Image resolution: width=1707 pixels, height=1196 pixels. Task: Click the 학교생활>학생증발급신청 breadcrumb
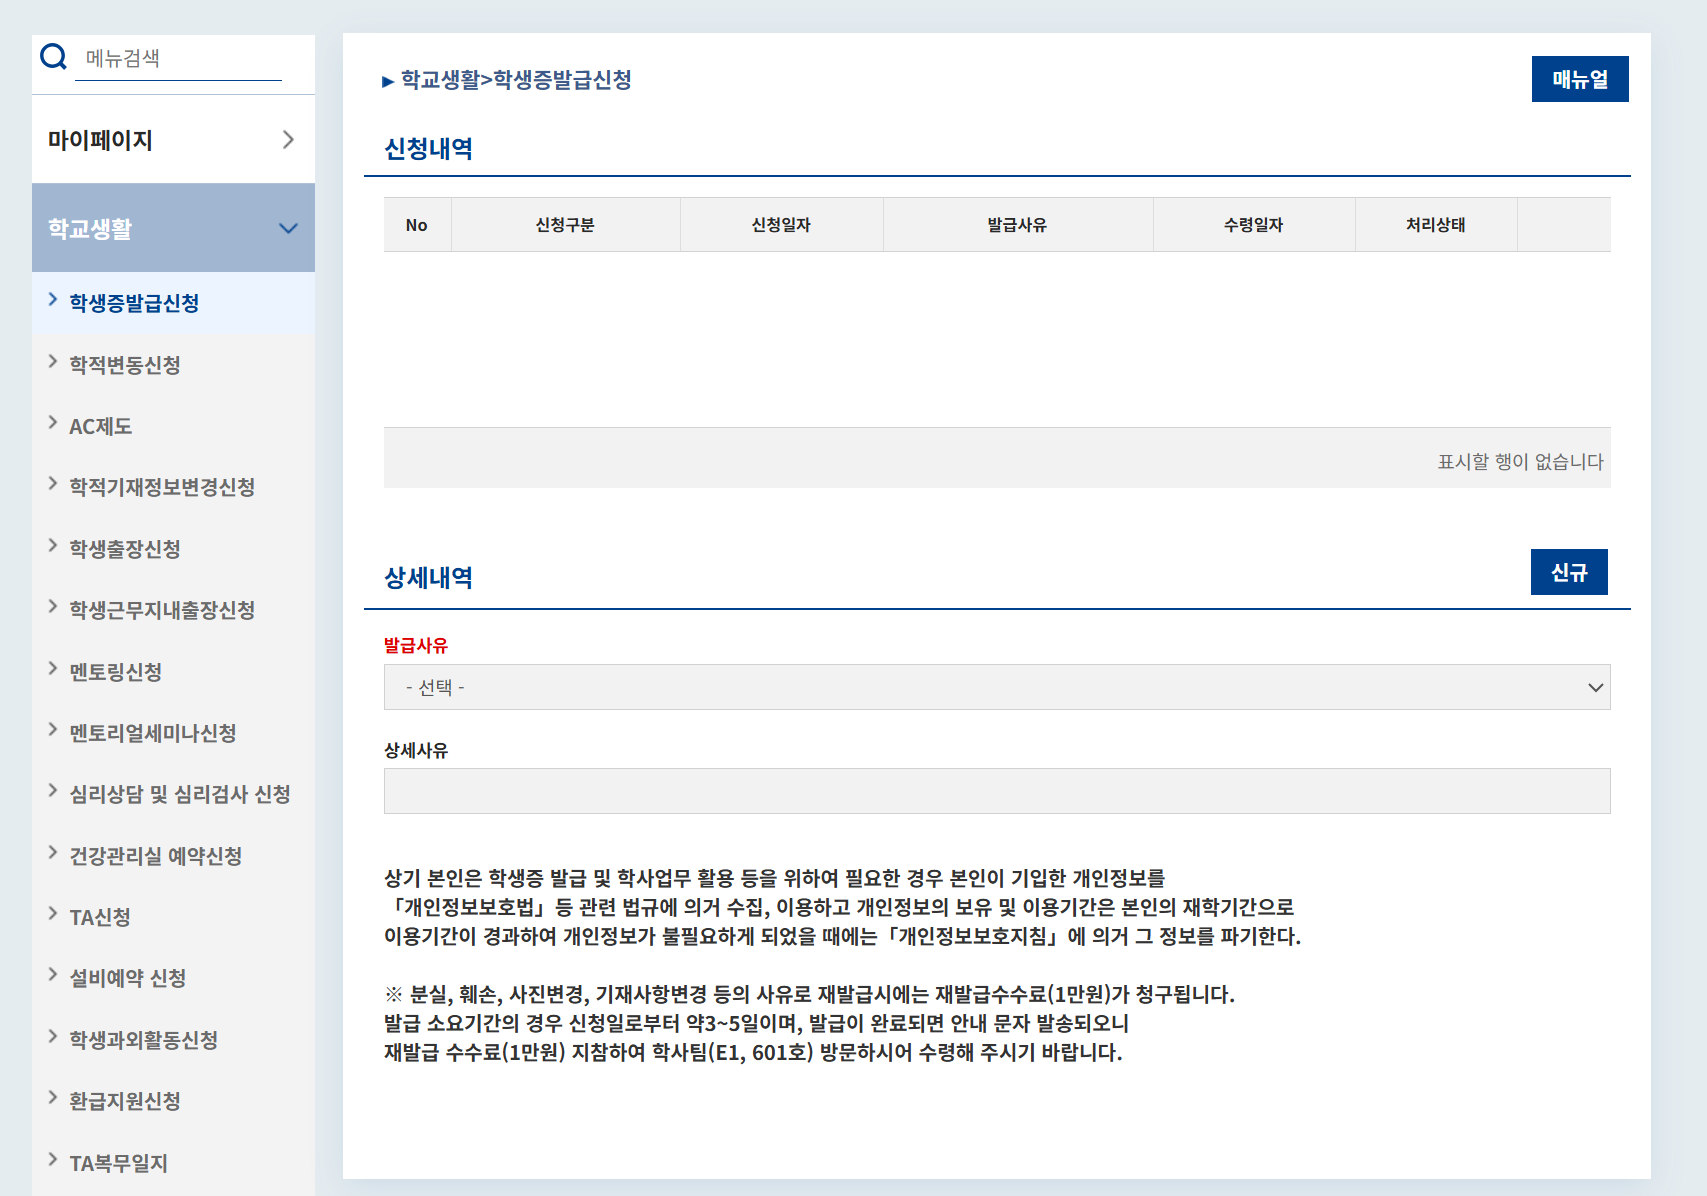516,80
